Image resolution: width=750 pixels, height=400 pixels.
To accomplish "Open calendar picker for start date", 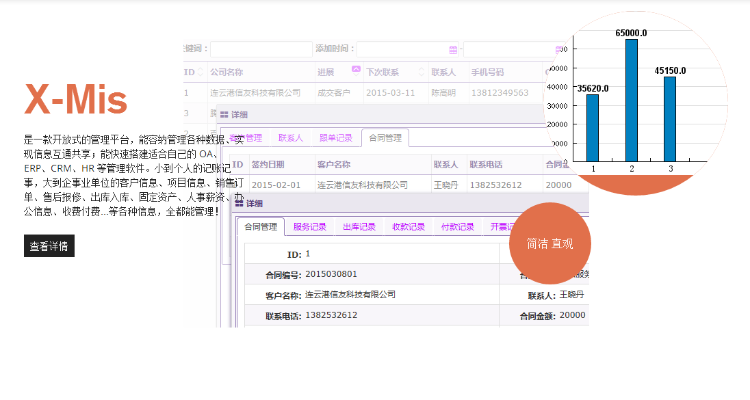I will tap(454, 48).
